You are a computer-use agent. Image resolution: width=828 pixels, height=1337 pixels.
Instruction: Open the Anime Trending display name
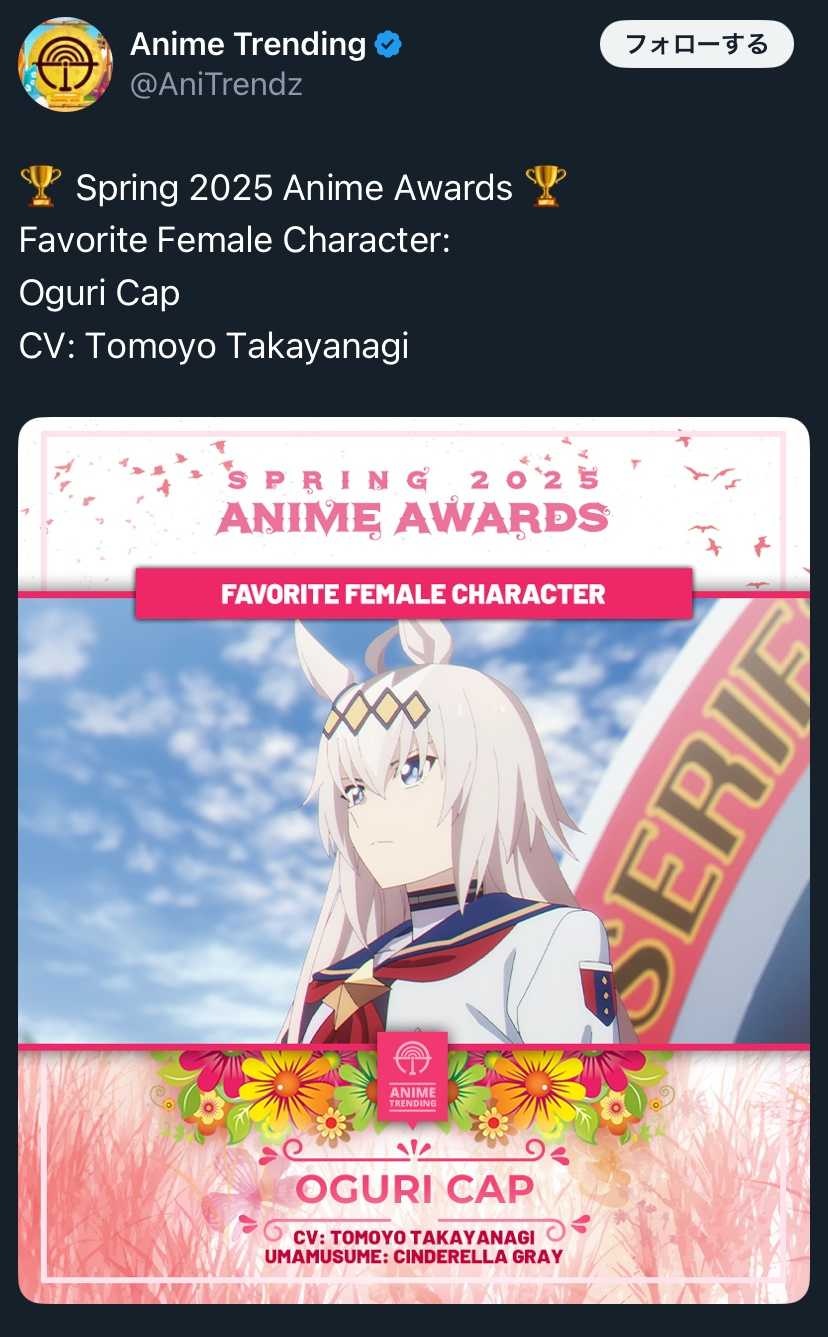(248, 45)
